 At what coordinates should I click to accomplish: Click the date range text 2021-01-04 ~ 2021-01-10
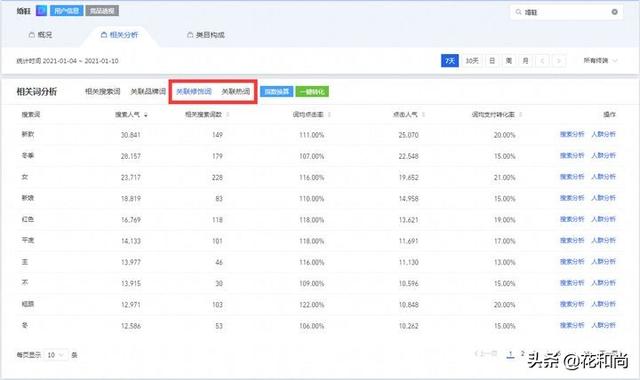81,61
